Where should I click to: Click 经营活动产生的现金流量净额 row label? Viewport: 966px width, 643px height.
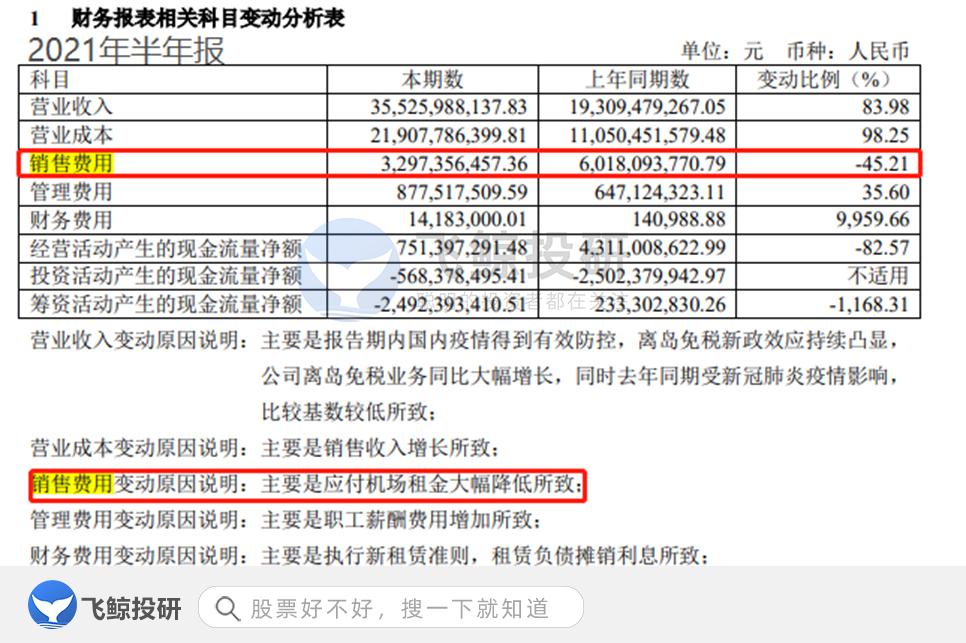pos(166,248)
